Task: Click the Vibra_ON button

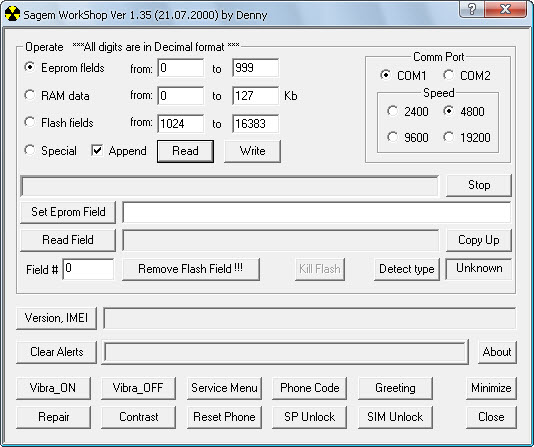Action: 53,388
